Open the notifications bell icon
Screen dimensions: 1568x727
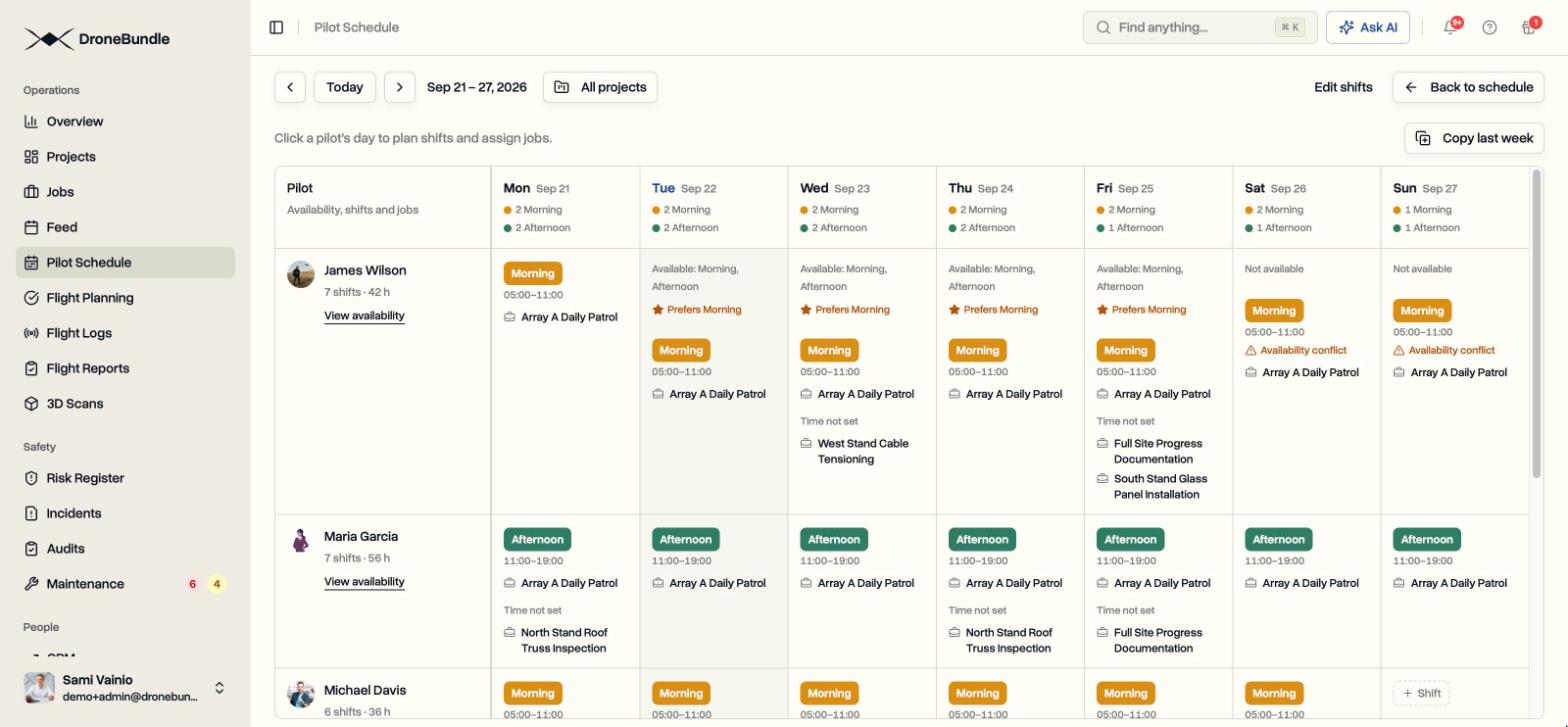point(1451,27)
